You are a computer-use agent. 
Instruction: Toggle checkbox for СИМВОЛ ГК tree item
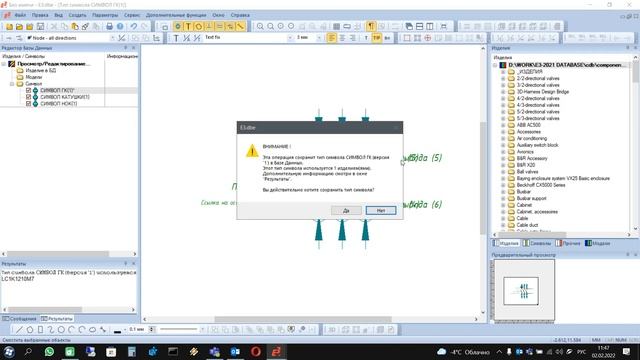pyautogui.click(x=28, y=90)
